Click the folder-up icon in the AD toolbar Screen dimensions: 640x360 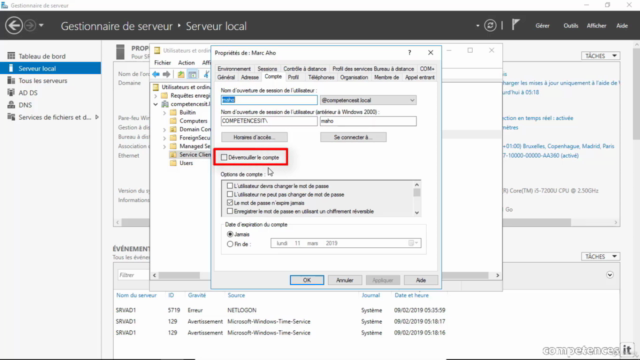pos(181,74)
